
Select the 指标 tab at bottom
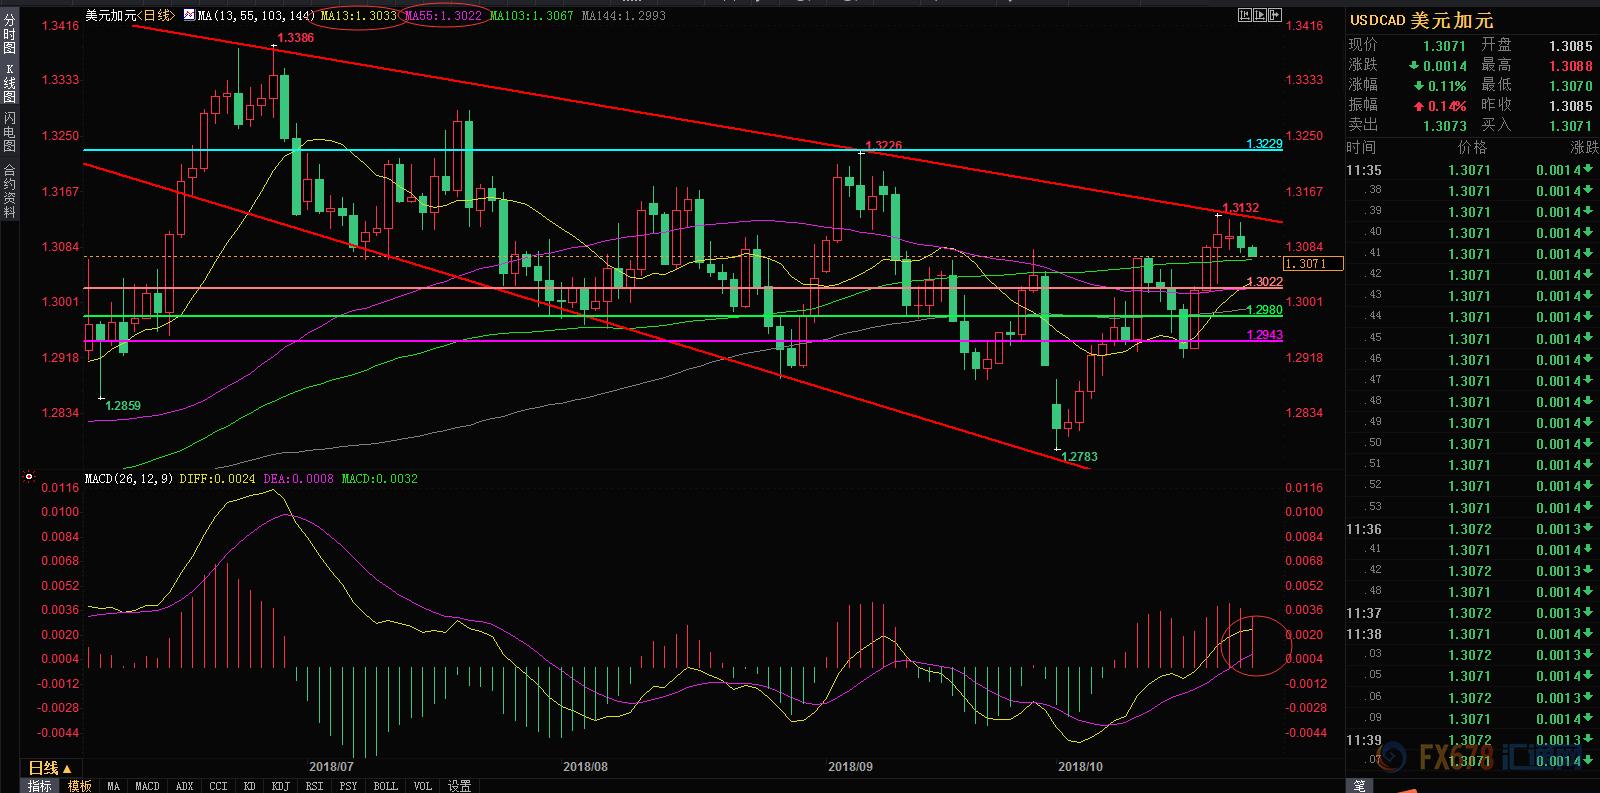40,786
